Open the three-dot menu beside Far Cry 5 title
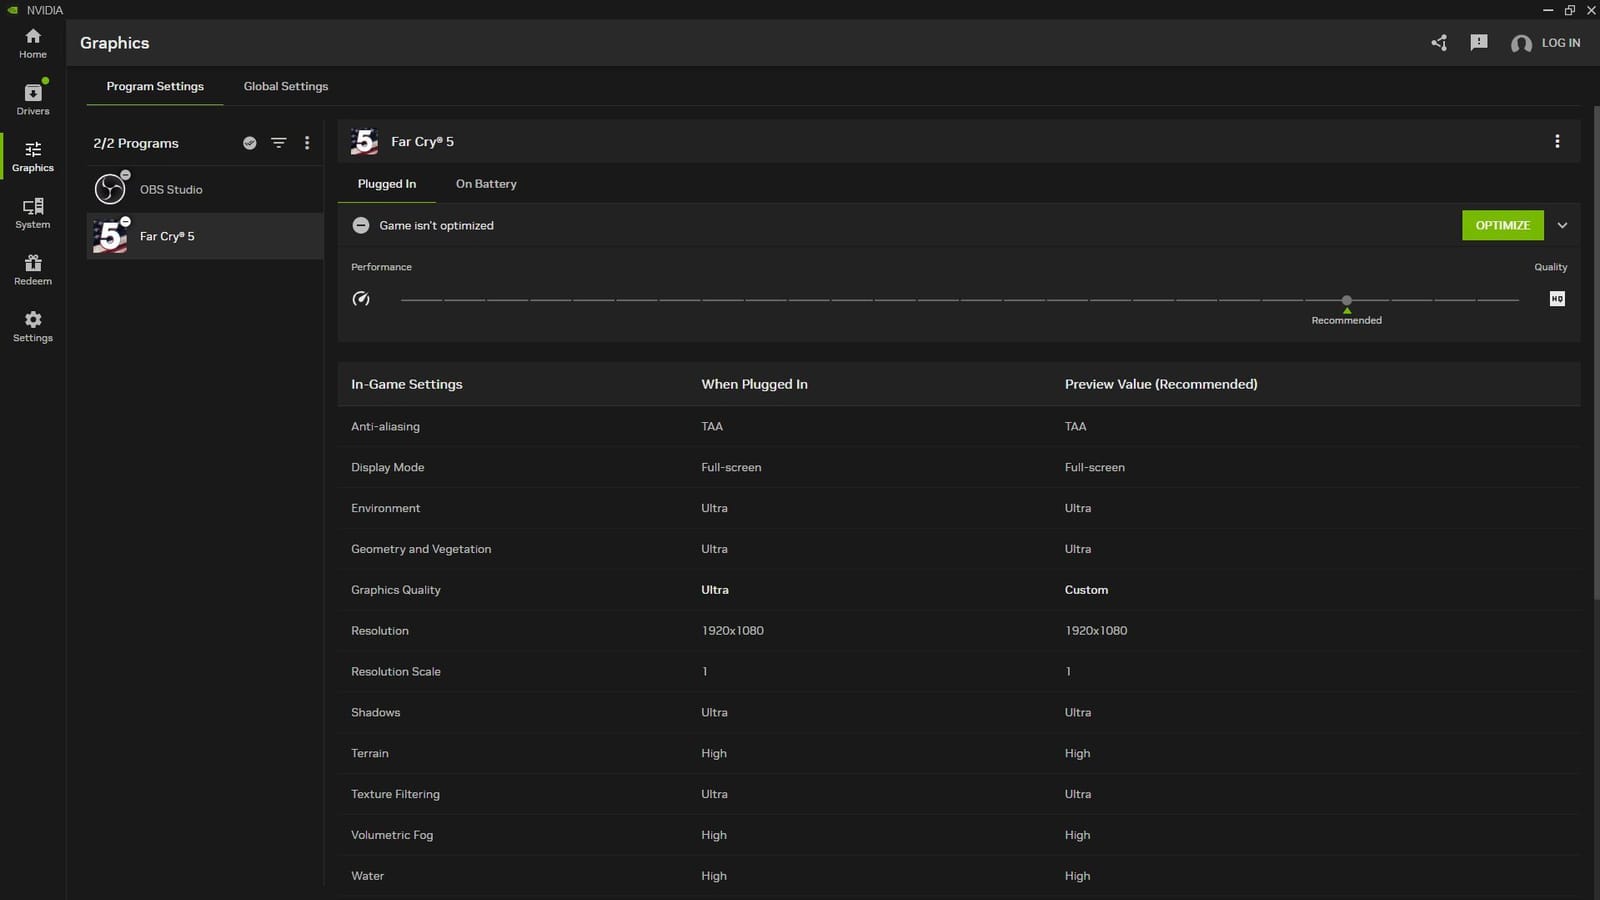The width and height of the screenshot is (1600, 900). point(1557,141)
